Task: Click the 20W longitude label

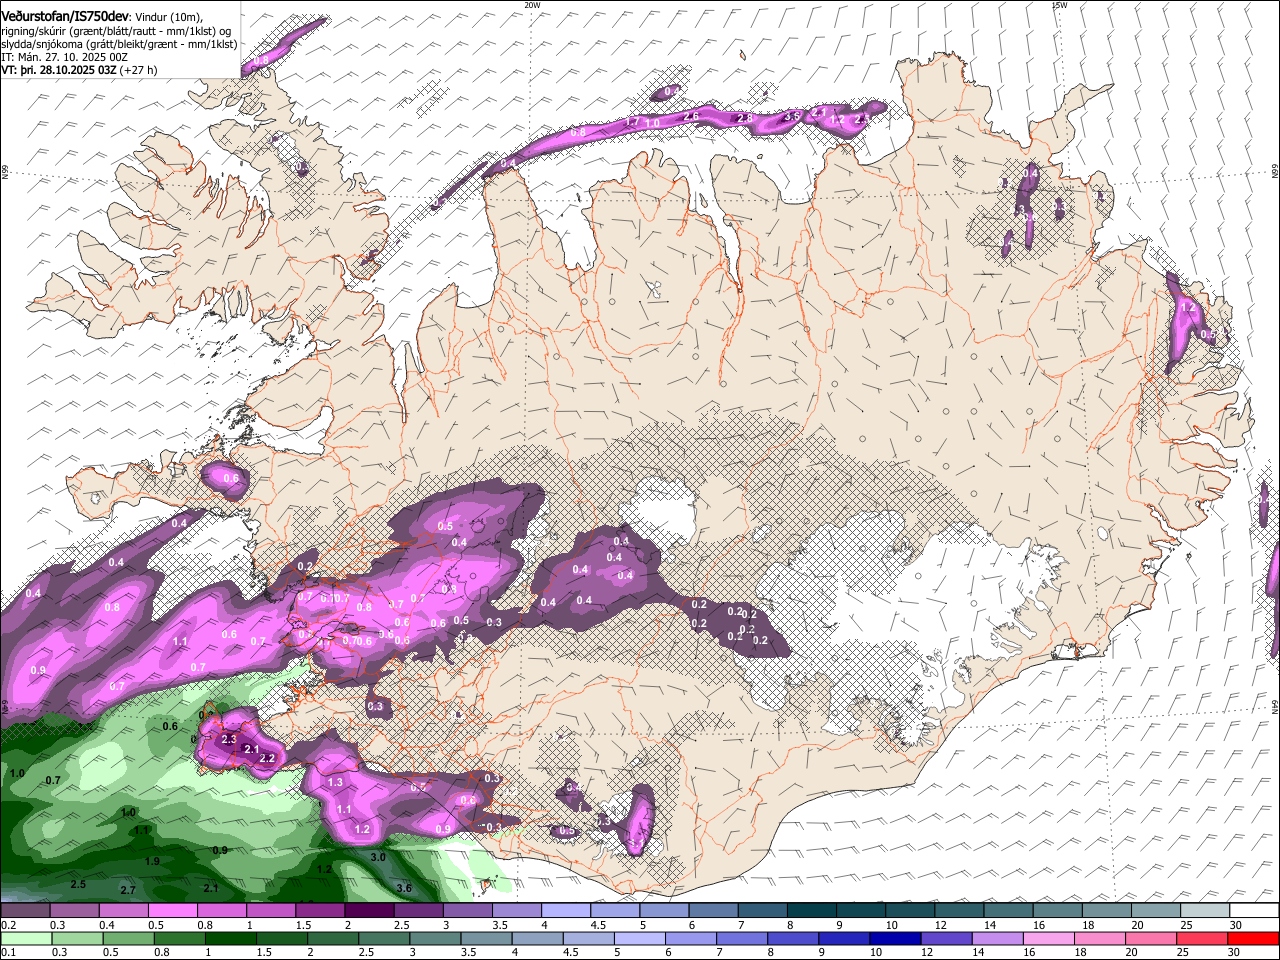Action: [532, 4]
